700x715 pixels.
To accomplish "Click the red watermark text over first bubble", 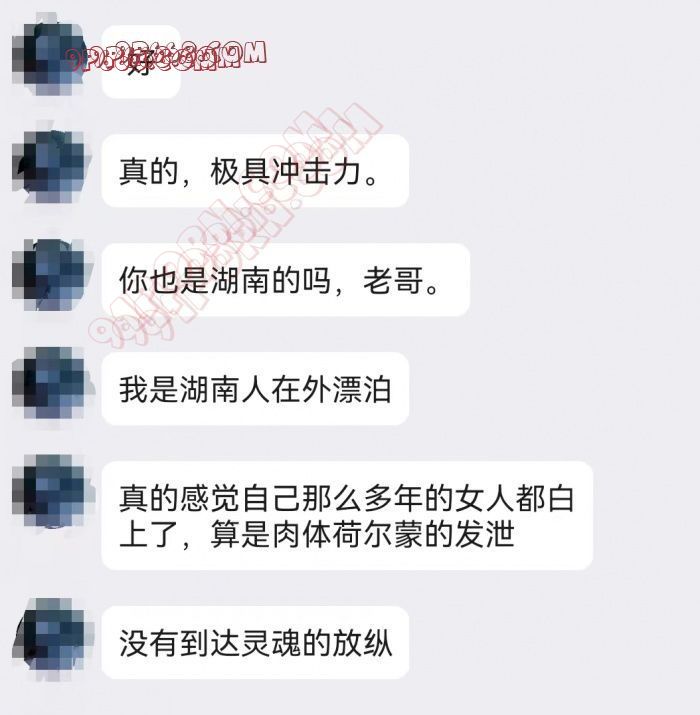I will 165,57.
